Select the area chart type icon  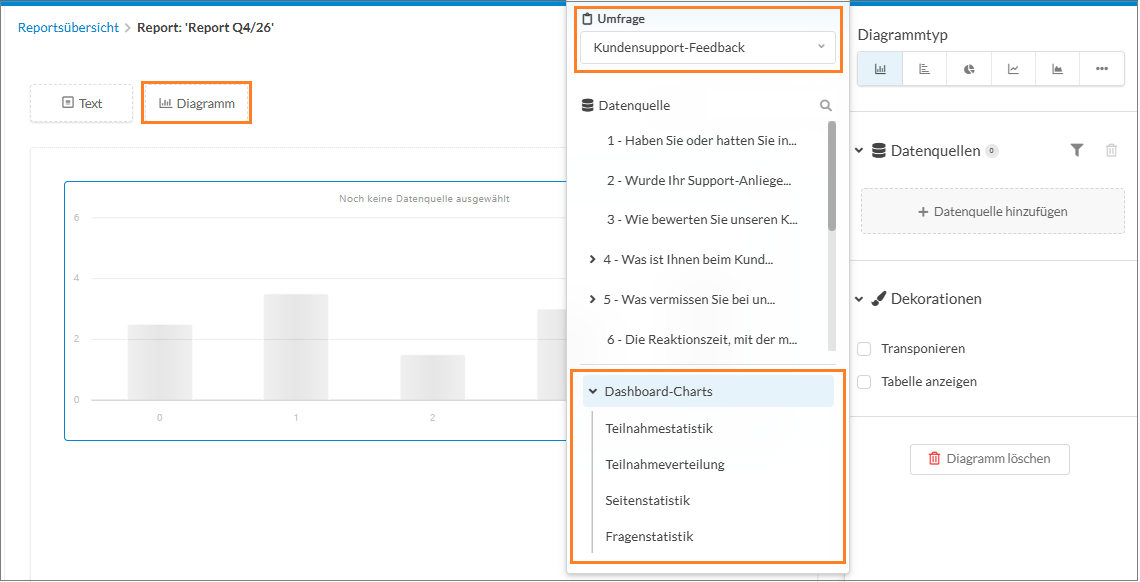pyautogui.click(x=1057, y=69)
